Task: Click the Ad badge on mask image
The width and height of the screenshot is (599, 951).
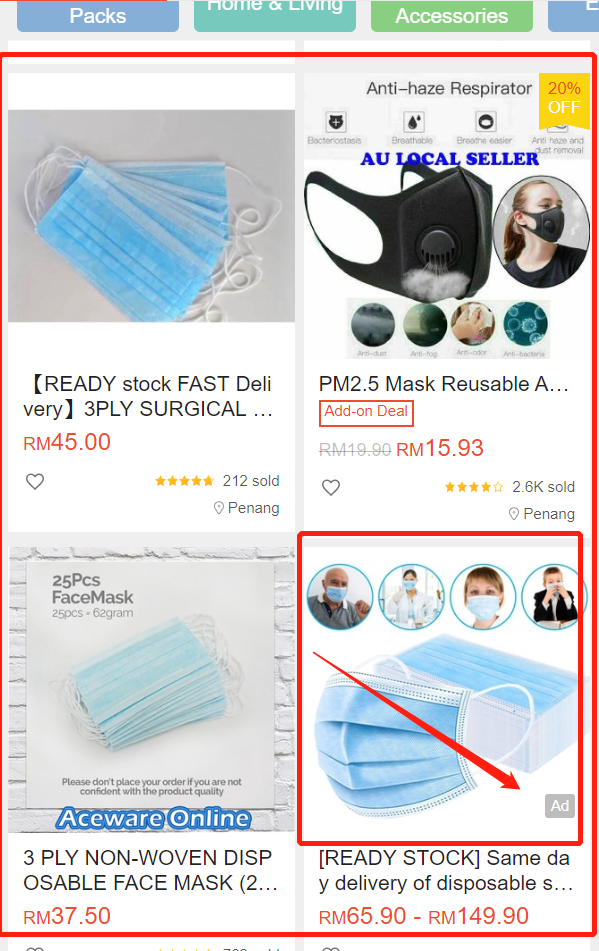Action: [x=560, y=805]
